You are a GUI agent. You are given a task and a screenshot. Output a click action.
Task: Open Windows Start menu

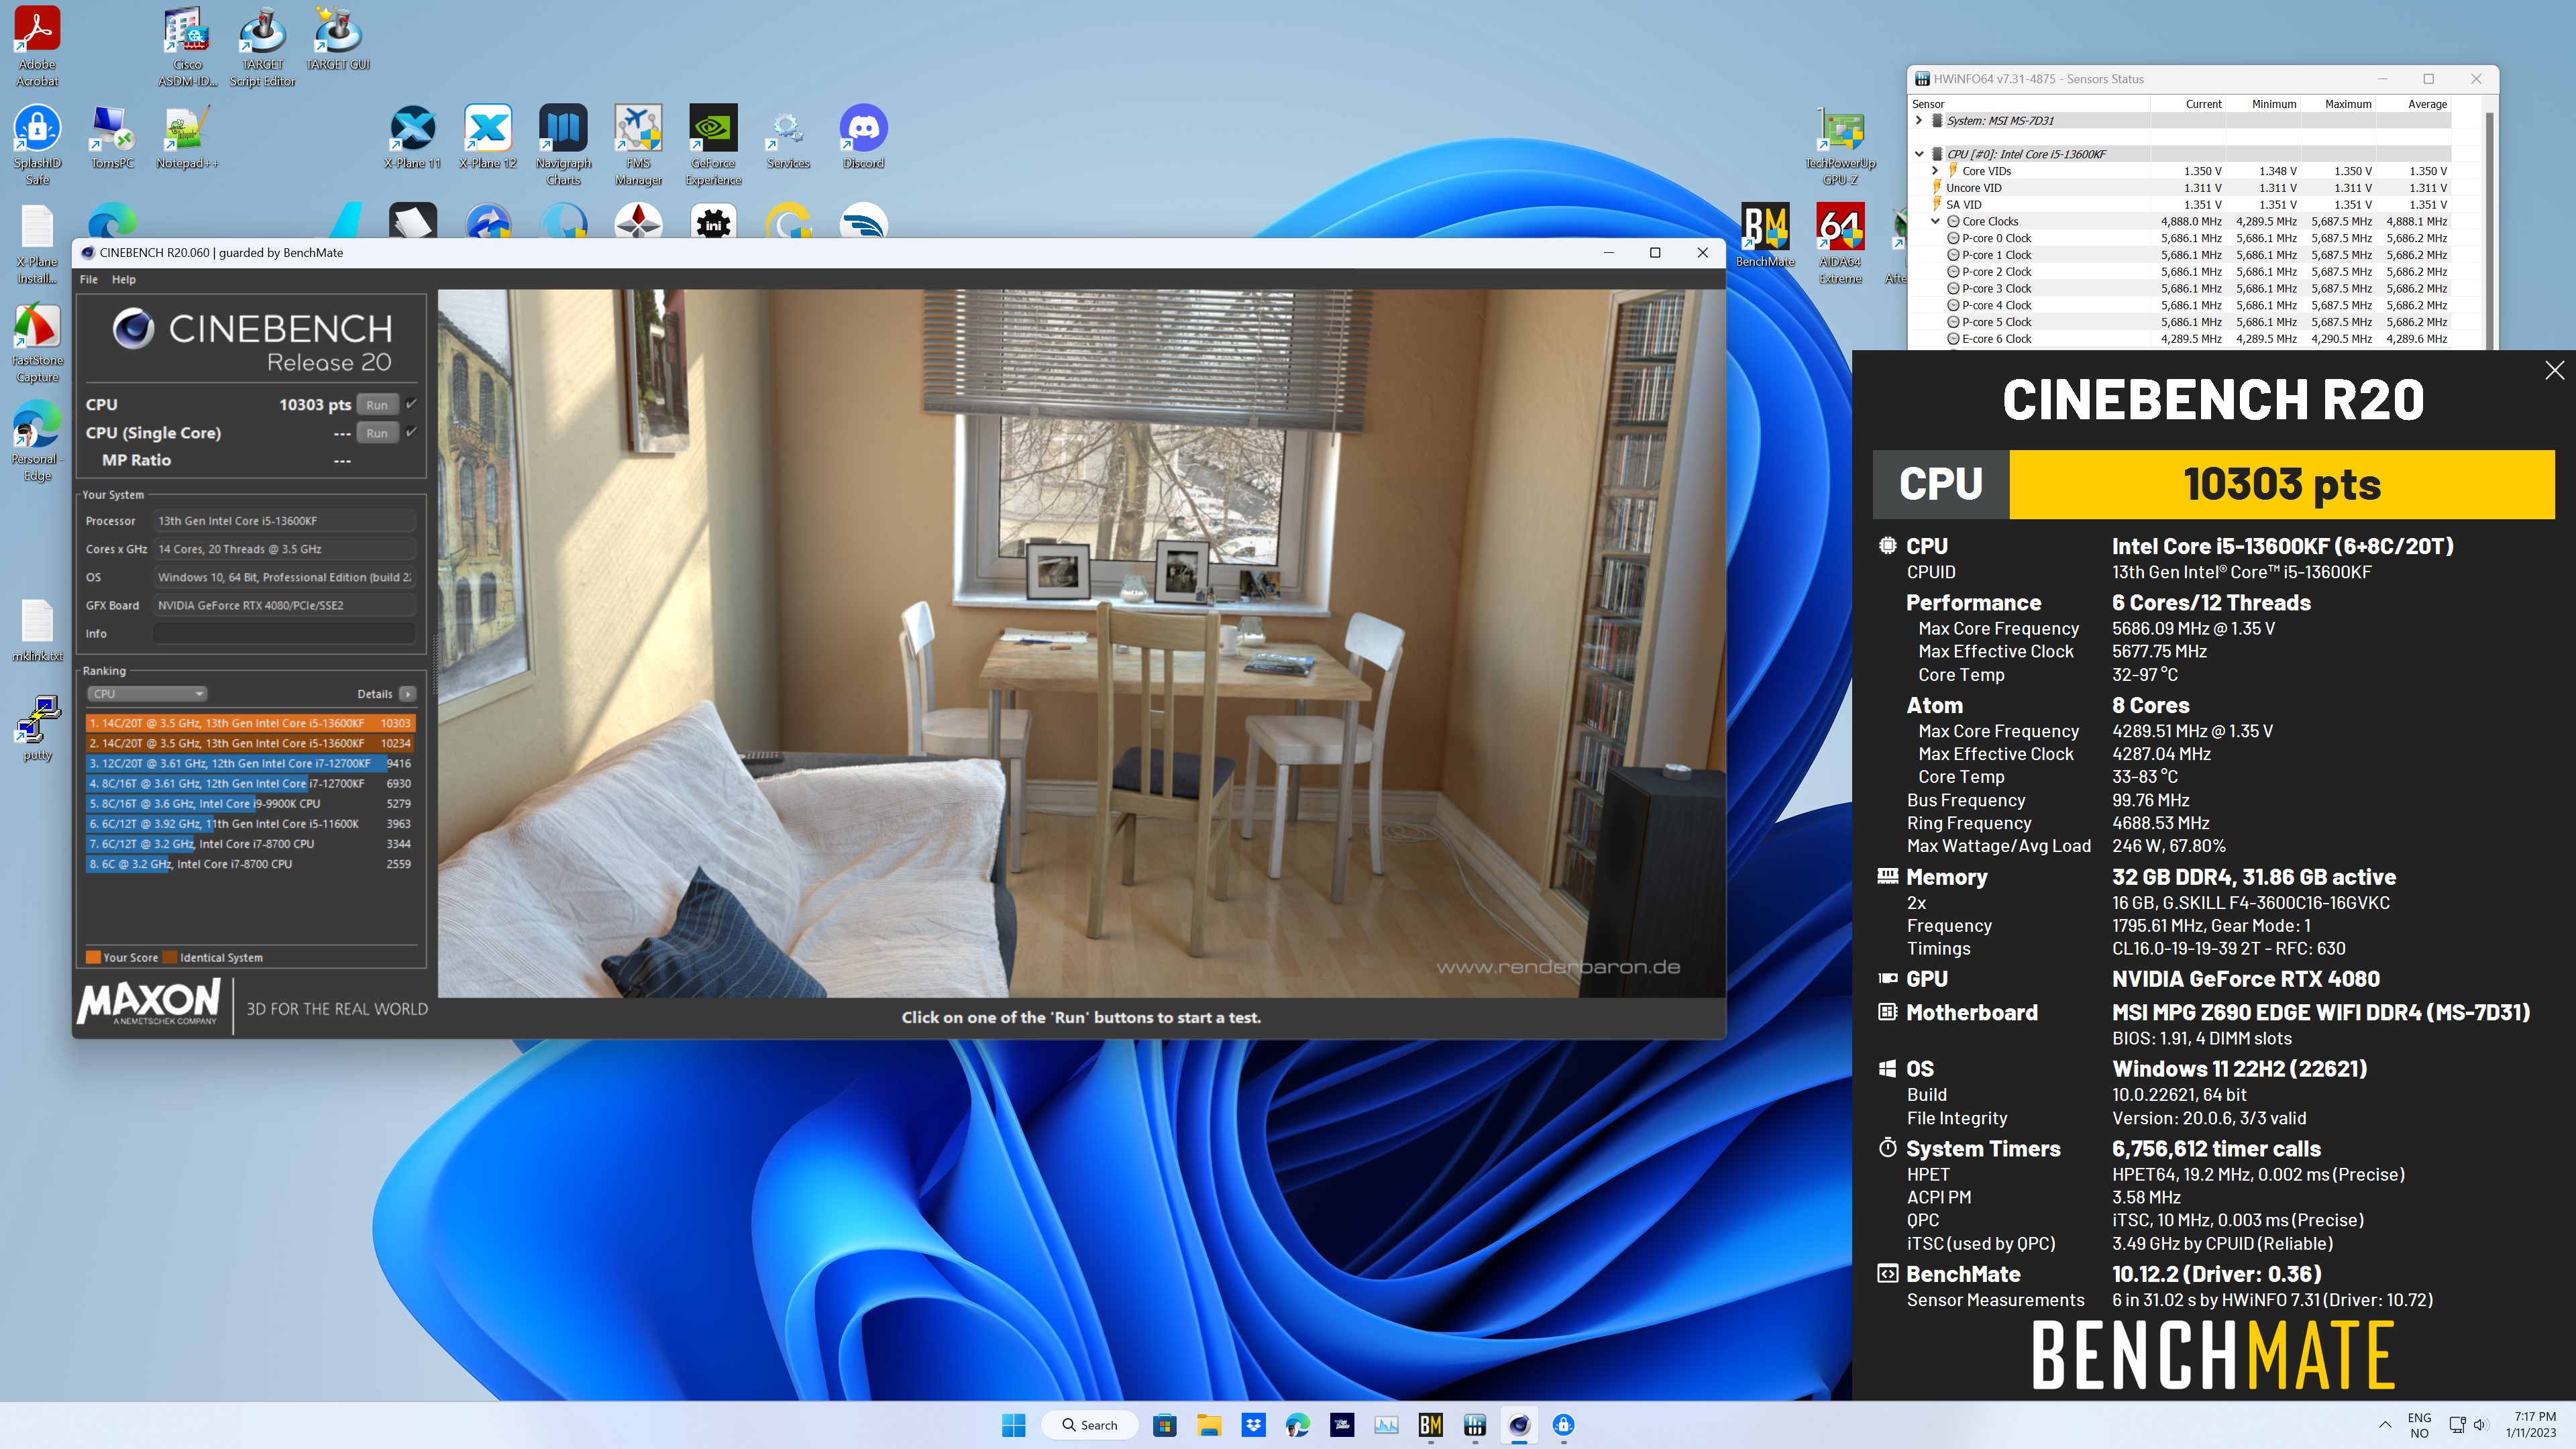click(1013, 1425)
